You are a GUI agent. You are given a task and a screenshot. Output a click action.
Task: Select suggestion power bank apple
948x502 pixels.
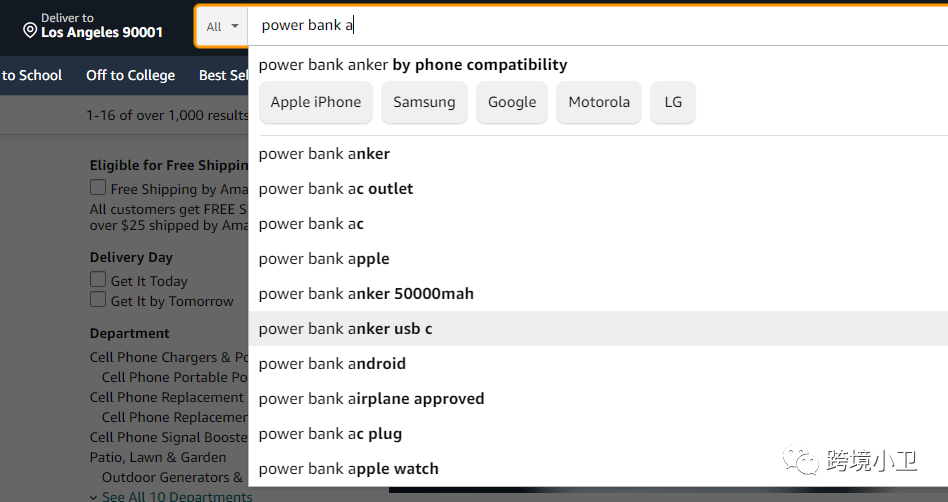point(324,259)
